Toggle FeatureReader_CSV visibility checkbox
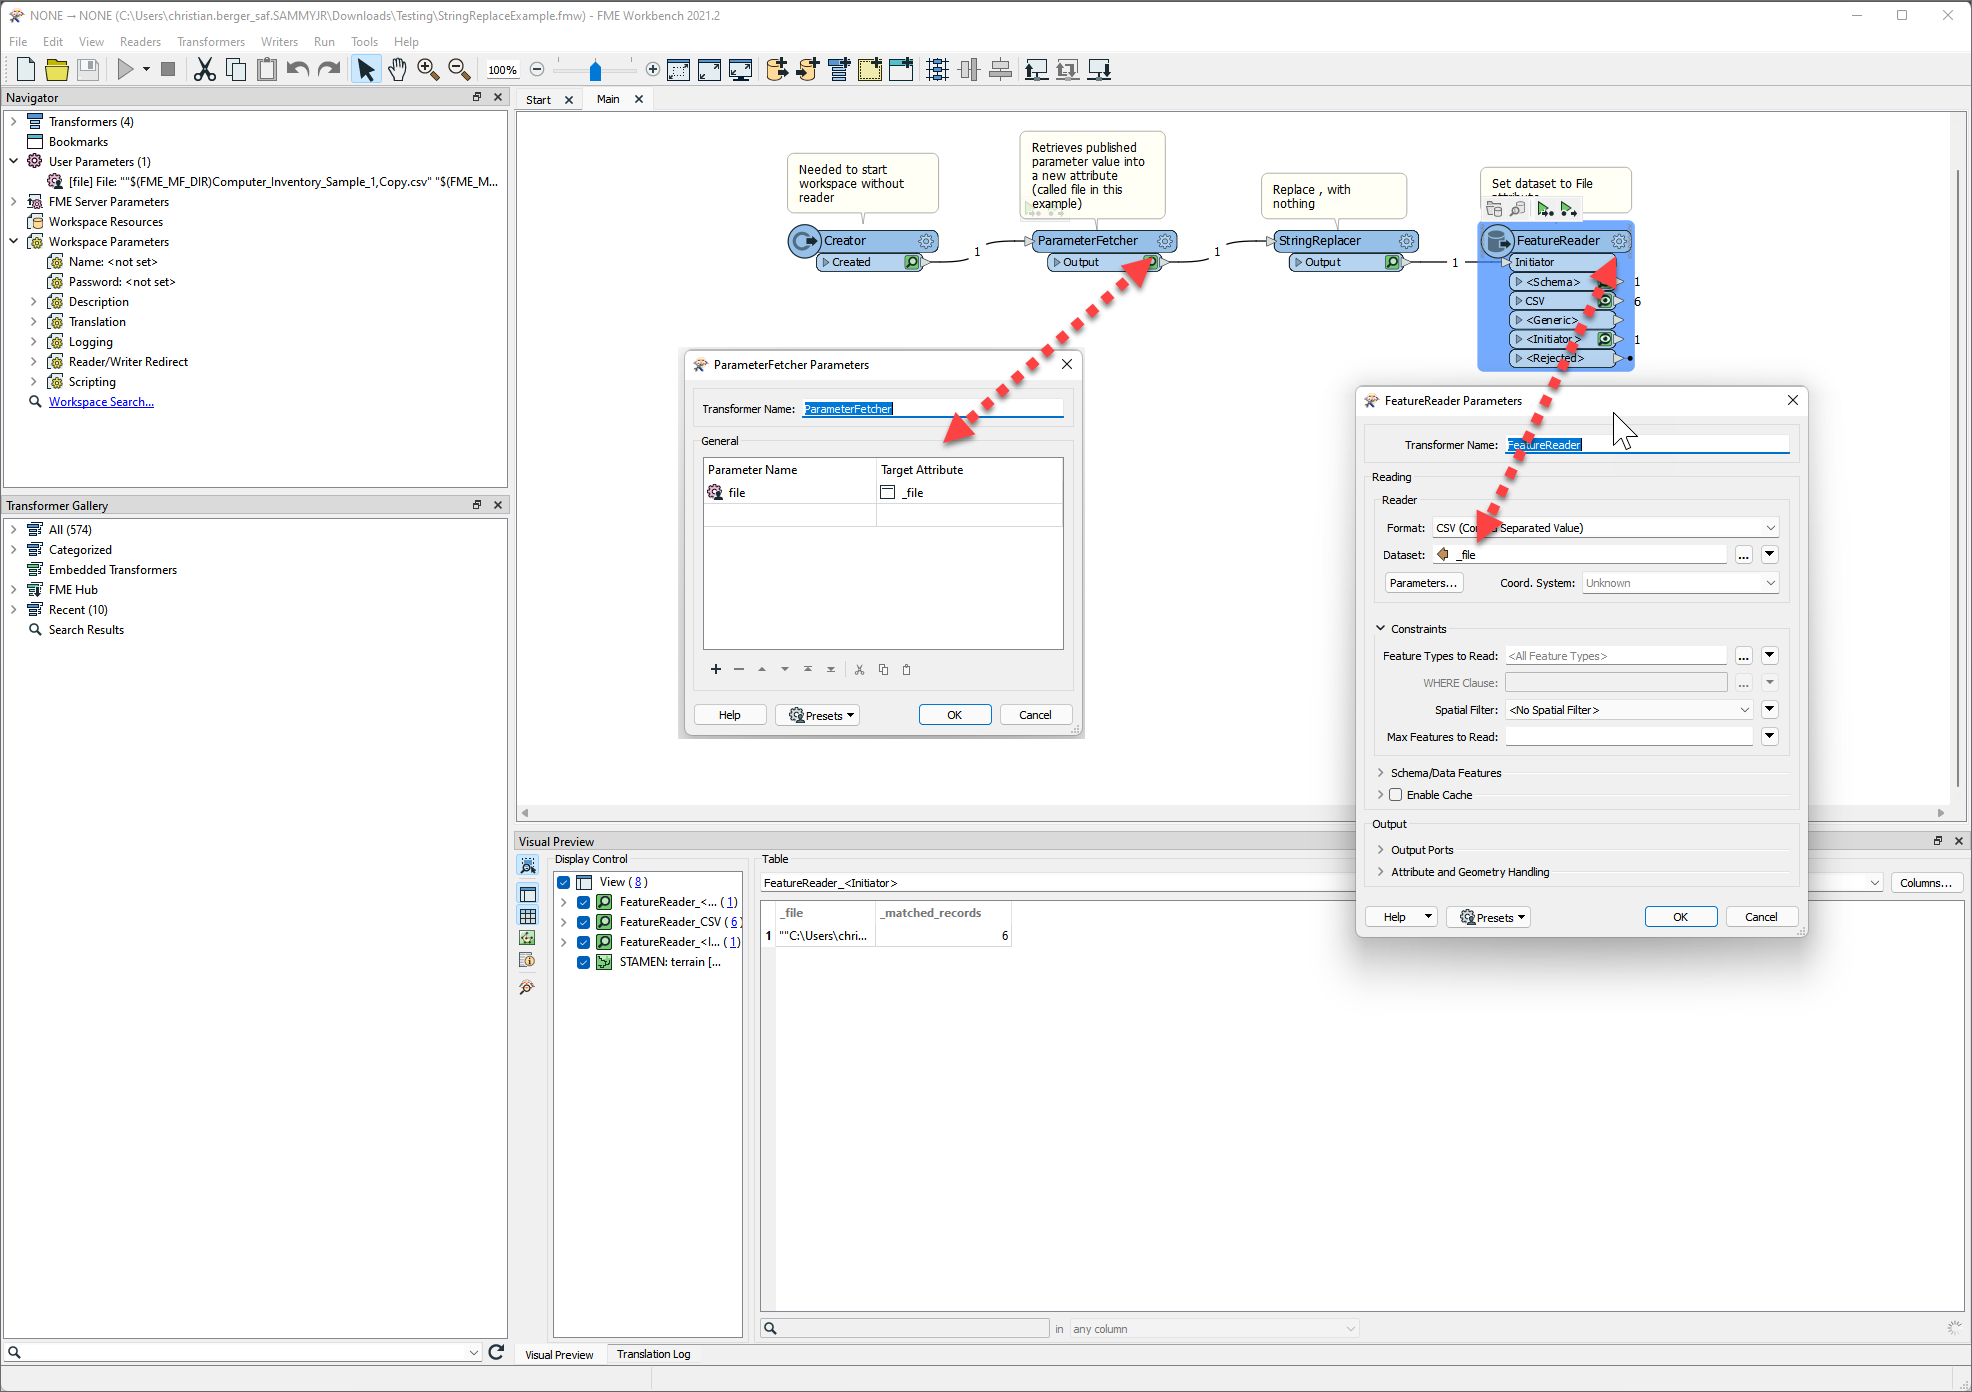1972x1392 pixels. (x=583, y=922)
